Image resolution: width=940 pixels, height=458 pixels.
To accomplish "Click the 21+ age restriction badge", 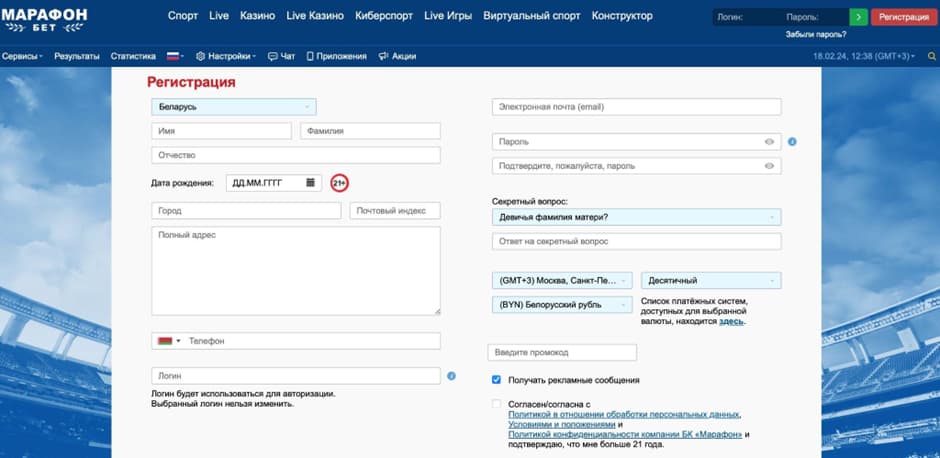I will click(x=340, y=183).
